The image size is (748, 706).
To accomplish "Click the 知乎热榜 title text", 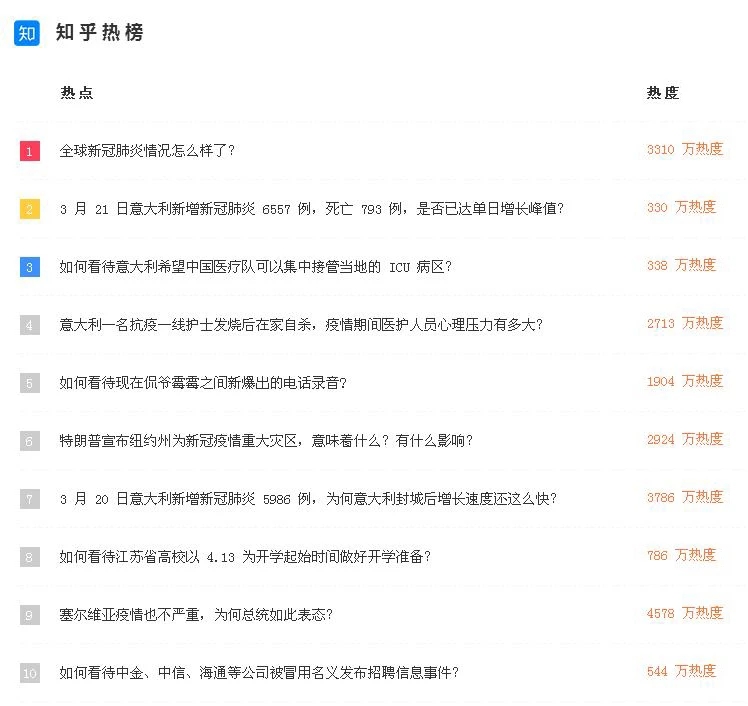I will [x=99, y=32].
